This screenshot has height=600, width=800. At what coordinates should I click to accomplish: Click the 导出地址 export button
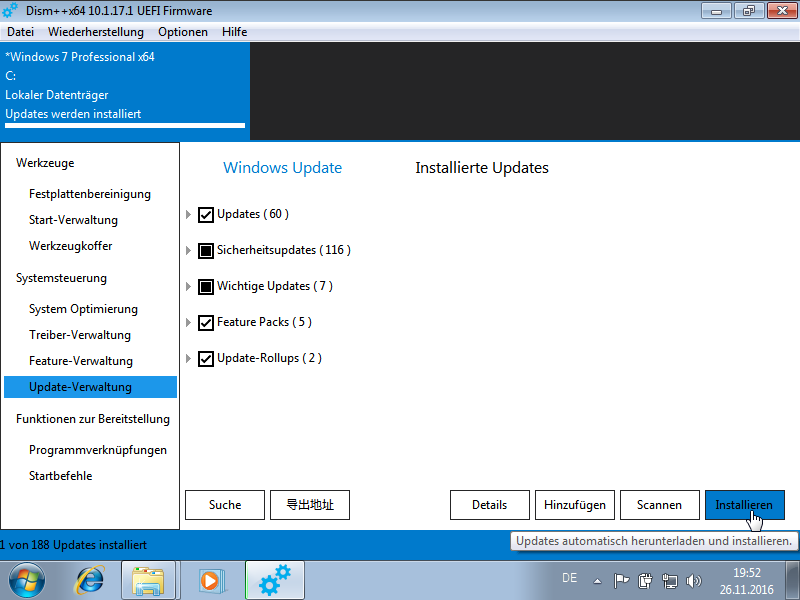(x=310, y=505)
